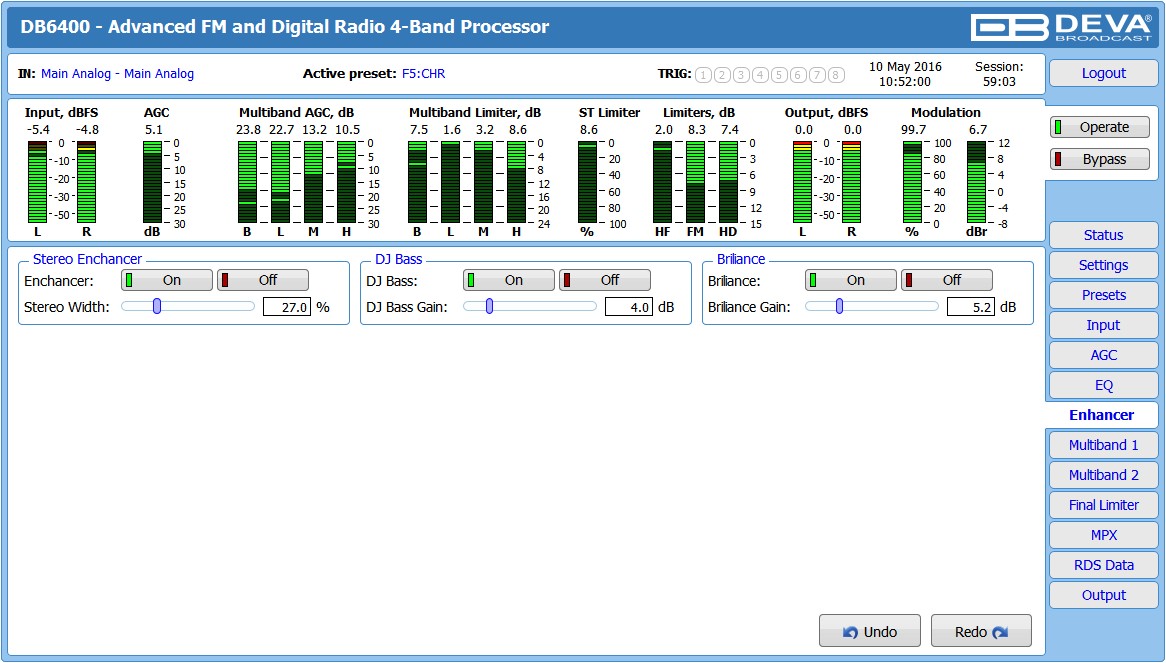Viewport: 1166px width, 663px height.
Task: Open the Input page
Action: [x=1104, y=325]
